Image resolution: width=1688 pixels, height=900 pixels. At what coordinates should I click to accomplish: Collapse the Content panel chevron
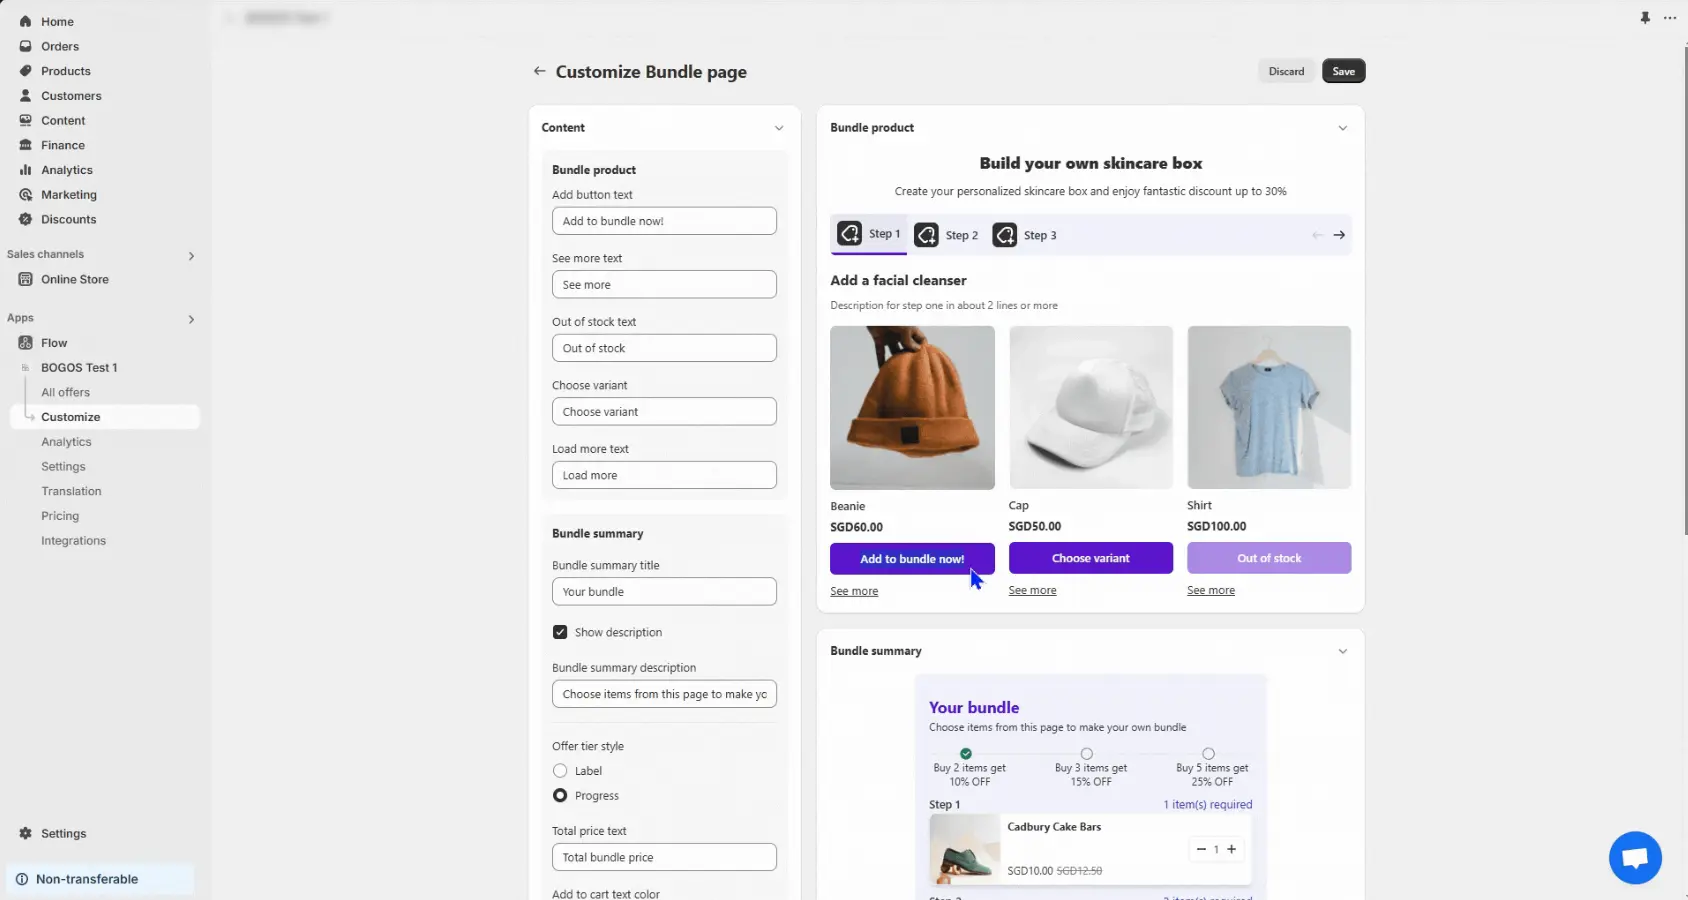tap(779, 128)
